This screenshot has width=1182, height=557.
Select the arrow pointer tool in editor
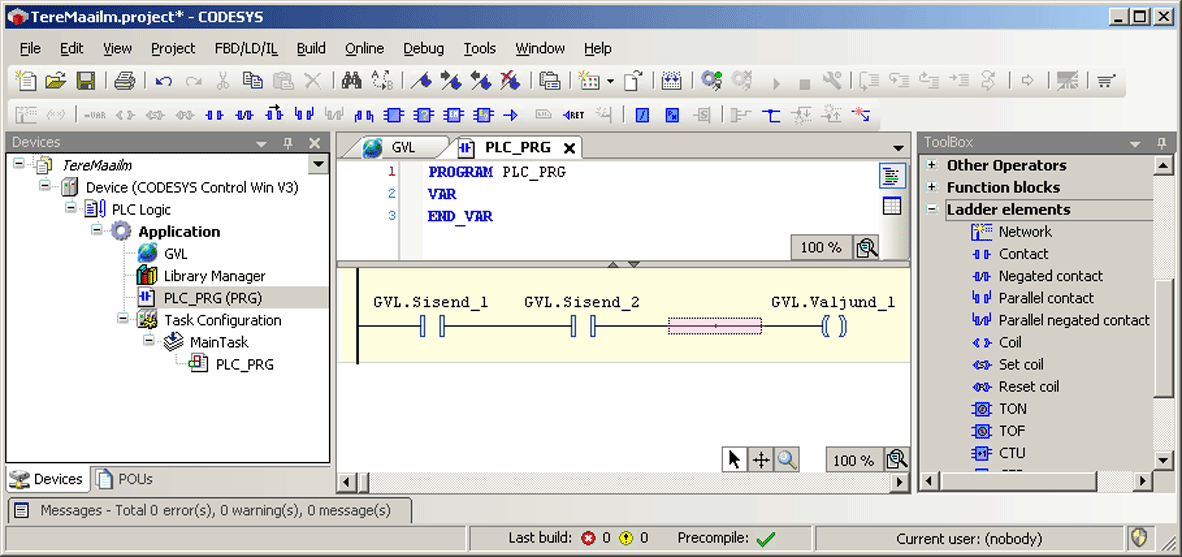[733, 460]
